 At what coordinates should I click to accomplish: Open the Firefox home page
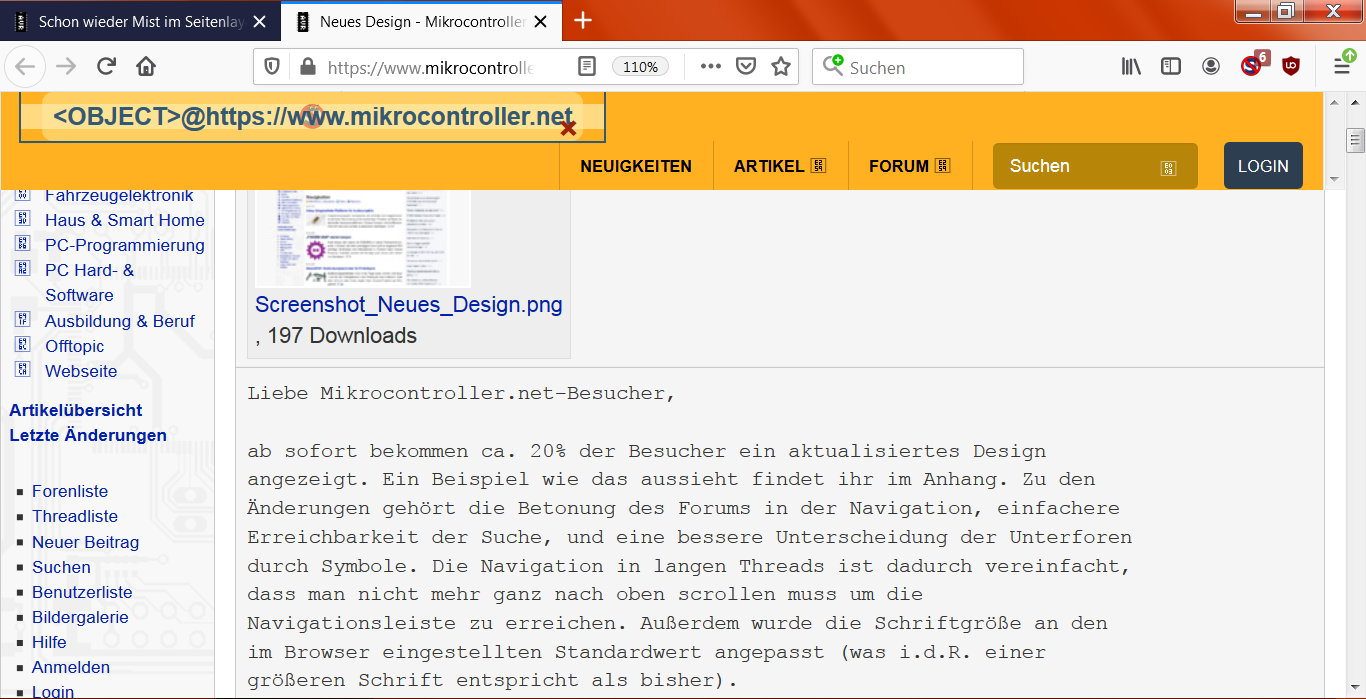[146, 67]
